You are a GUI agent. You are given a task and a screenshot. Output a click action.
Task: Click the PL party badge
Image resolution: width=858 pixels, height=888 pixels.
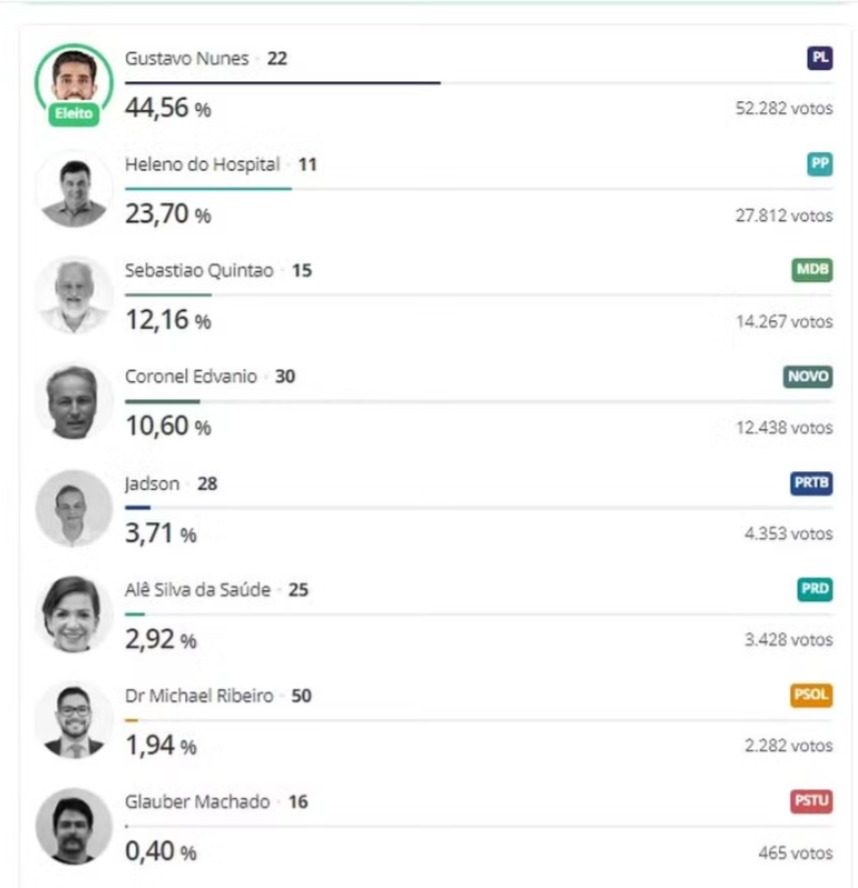[819, 58]
